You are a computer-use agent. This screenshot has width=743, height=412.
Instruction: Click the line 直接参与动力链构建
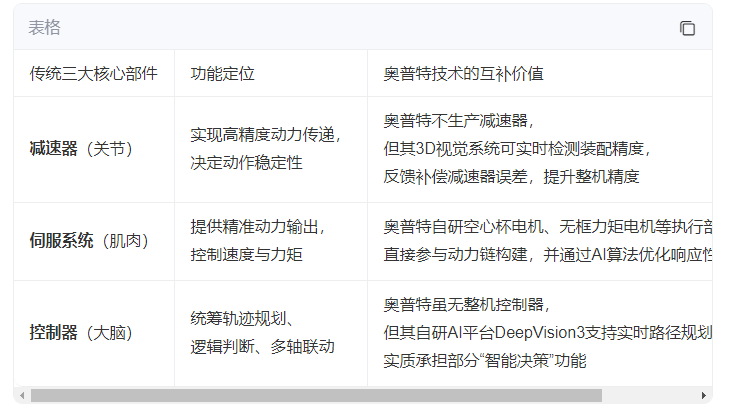click(x=548, y=255)
